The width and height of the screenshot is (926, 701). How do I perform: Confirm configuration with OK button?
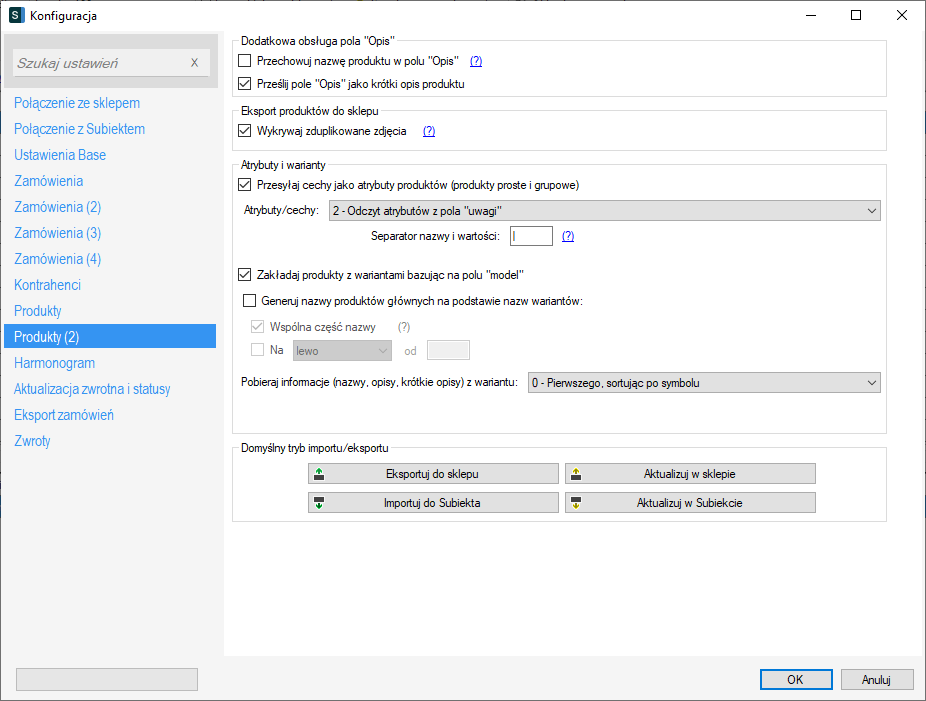pos(795,680)
